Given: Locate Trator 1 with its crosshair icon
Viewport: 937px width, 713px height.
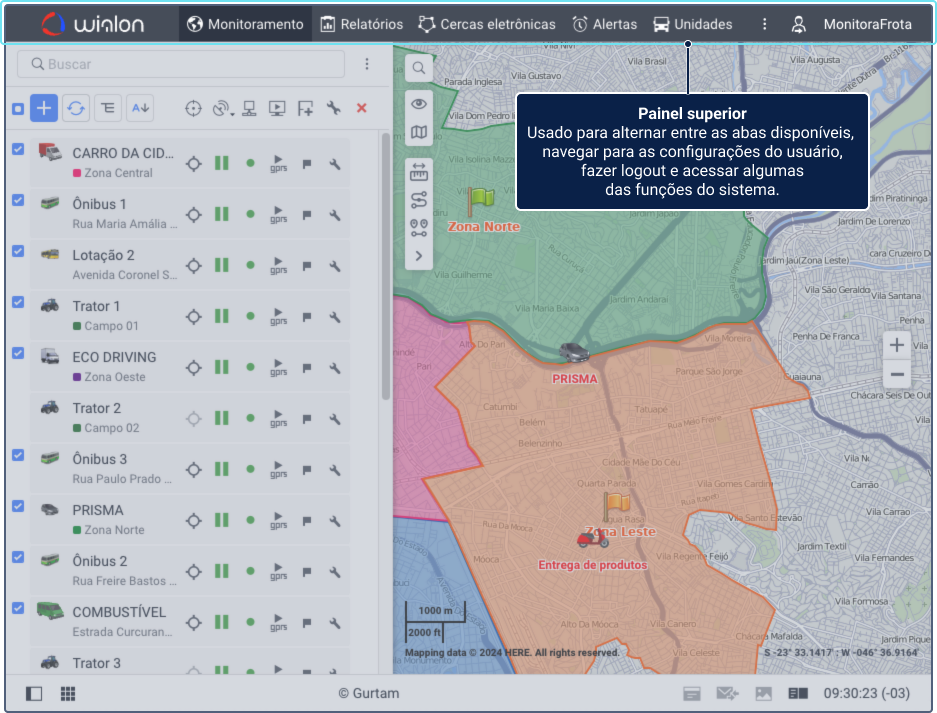Looking at the screenshot, I should [194, 316].
